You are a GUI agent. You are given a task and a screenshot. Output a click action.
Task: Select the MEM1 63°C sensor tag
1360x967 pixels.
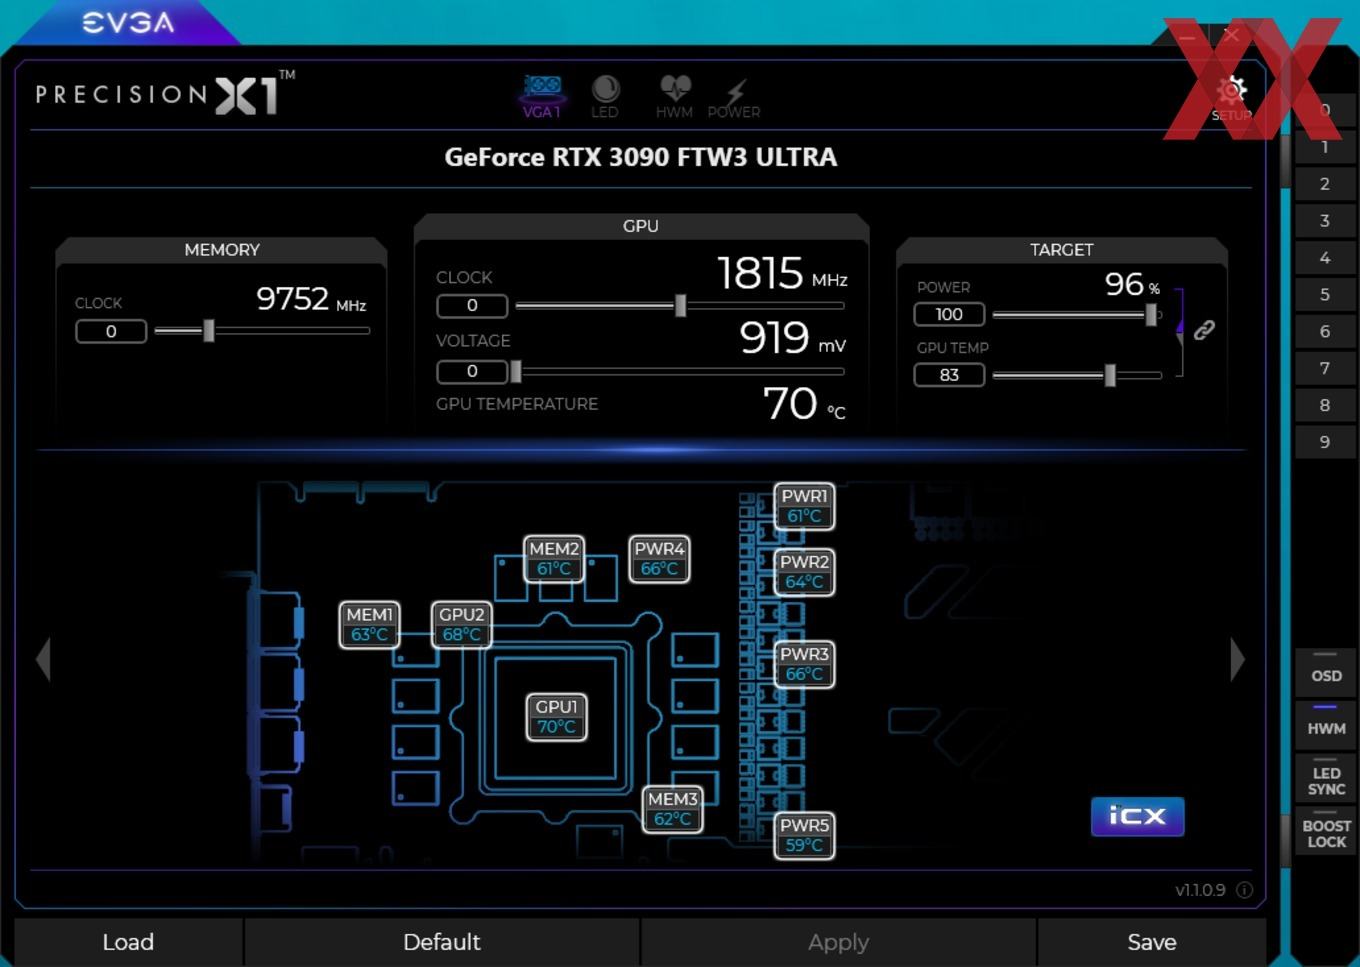coord(369,625)
